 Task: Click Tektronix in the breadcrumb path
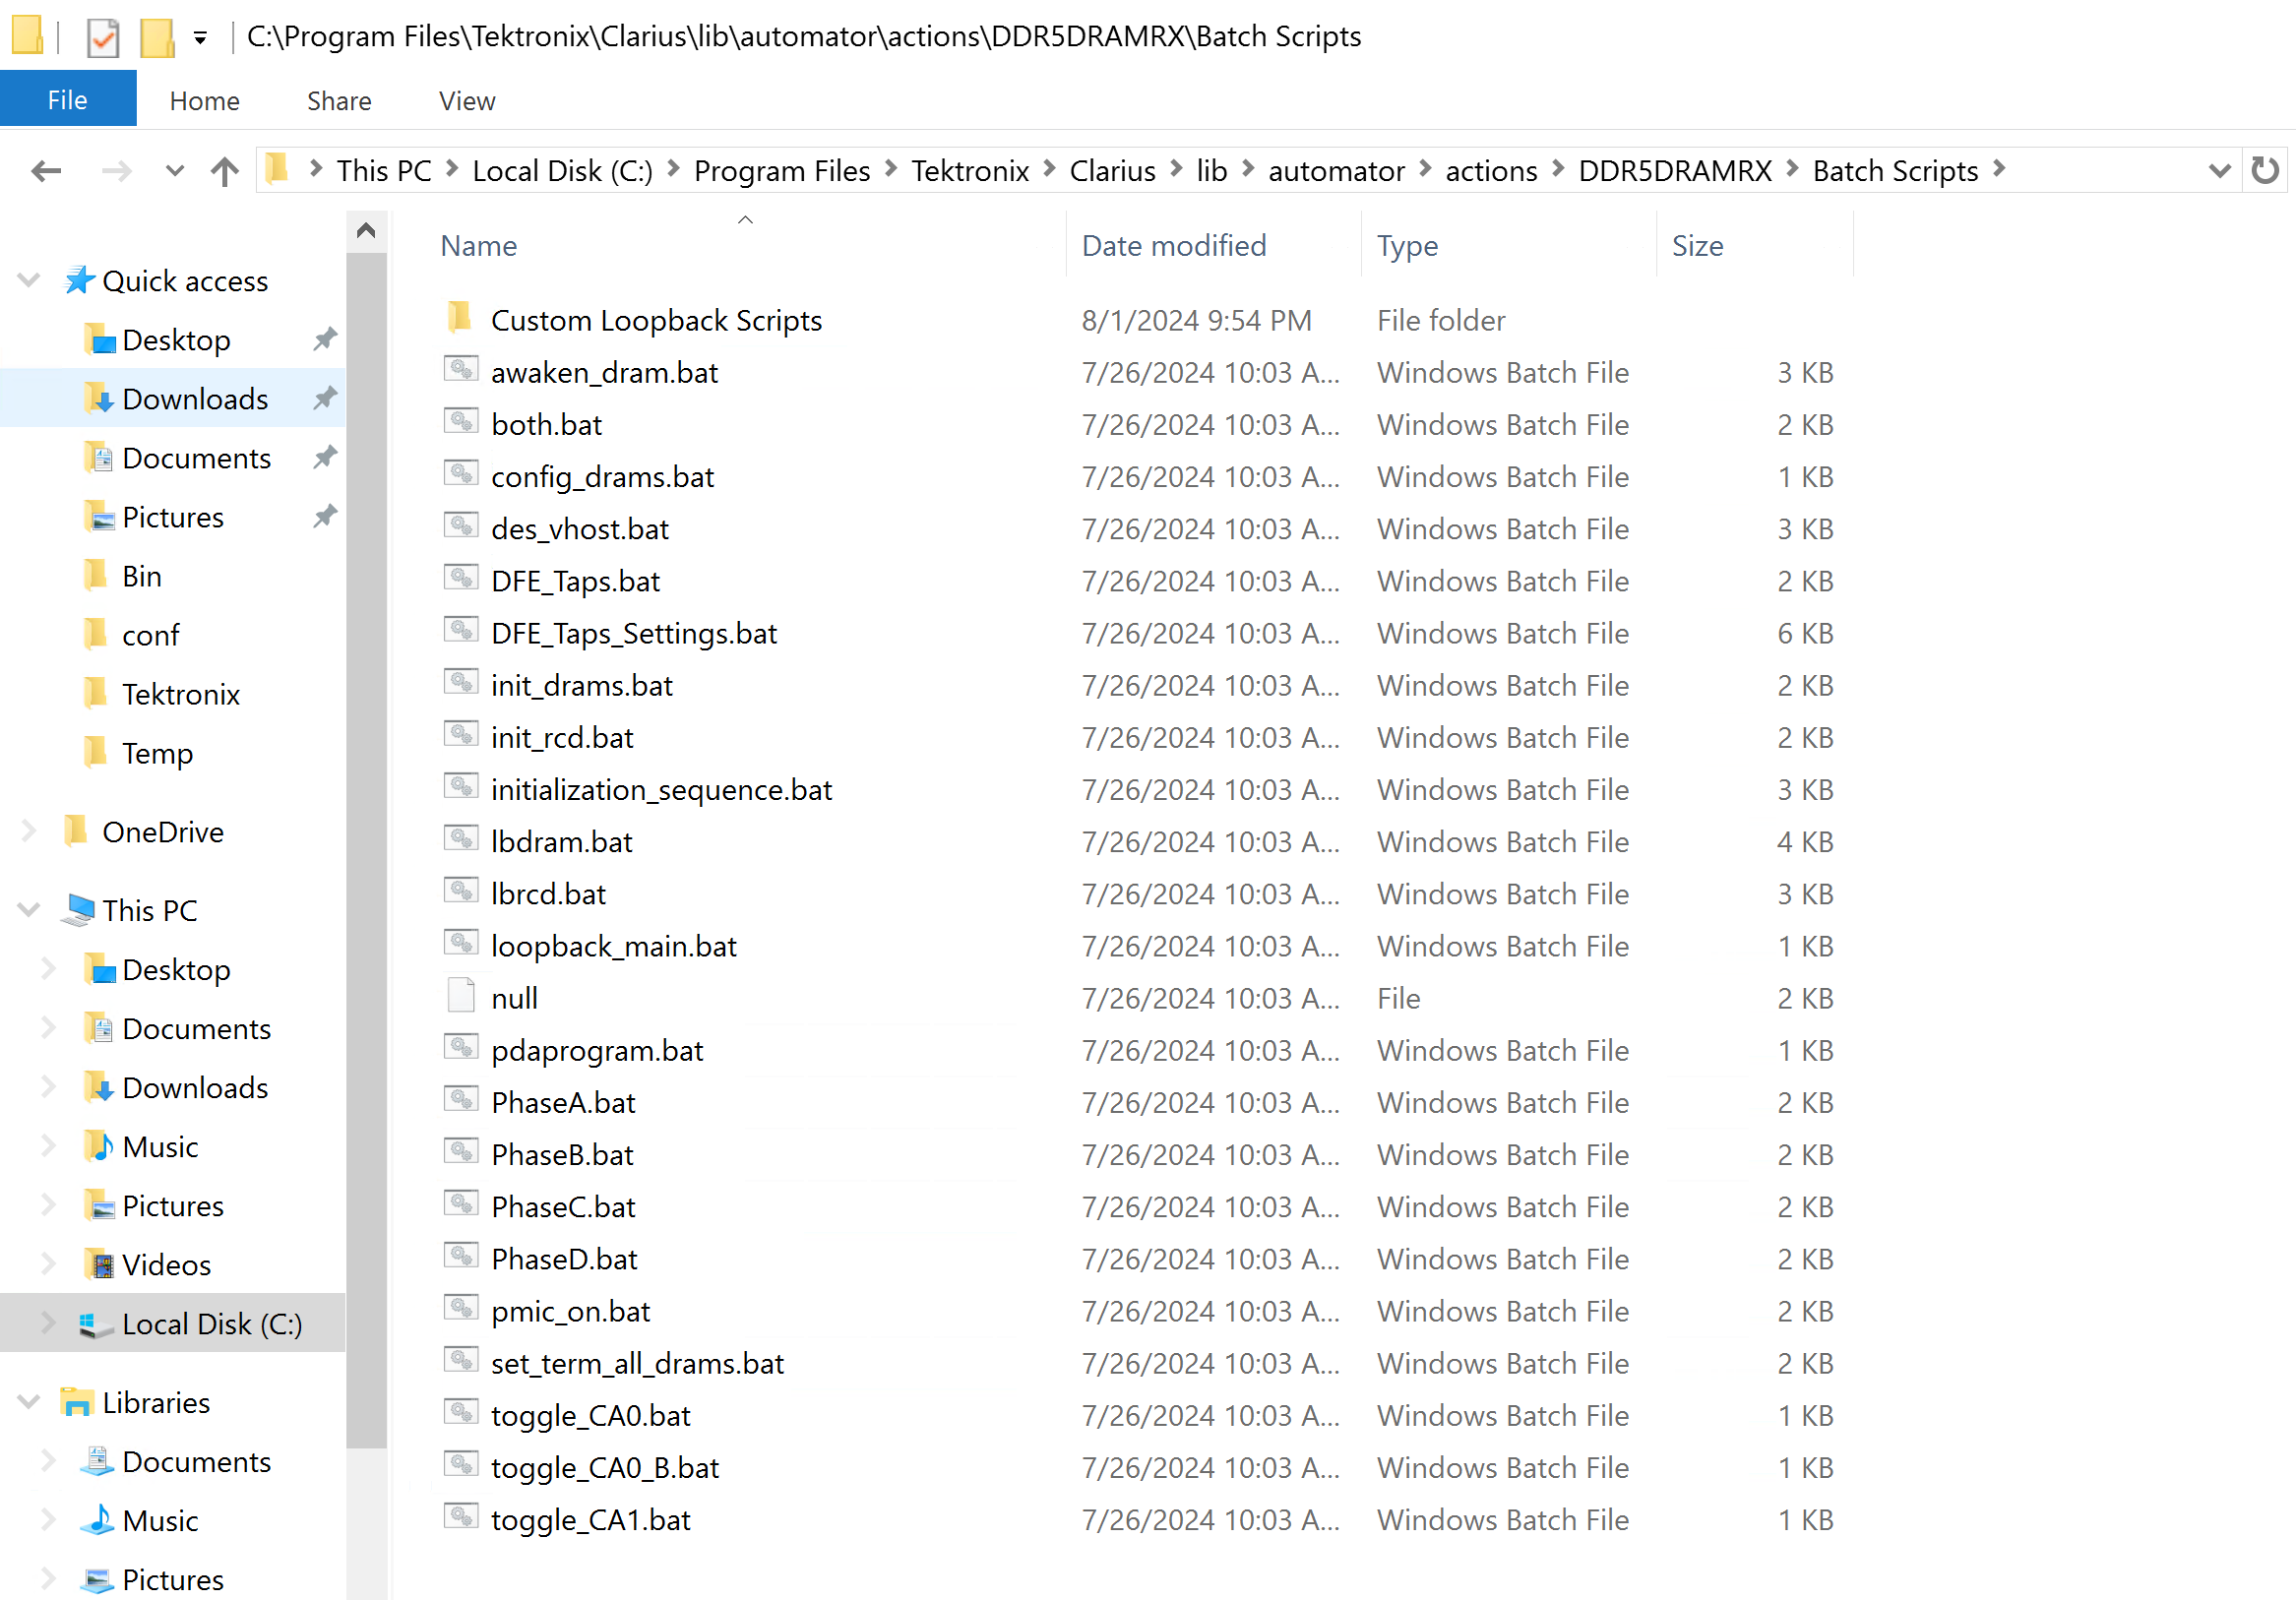pos(969,171)
